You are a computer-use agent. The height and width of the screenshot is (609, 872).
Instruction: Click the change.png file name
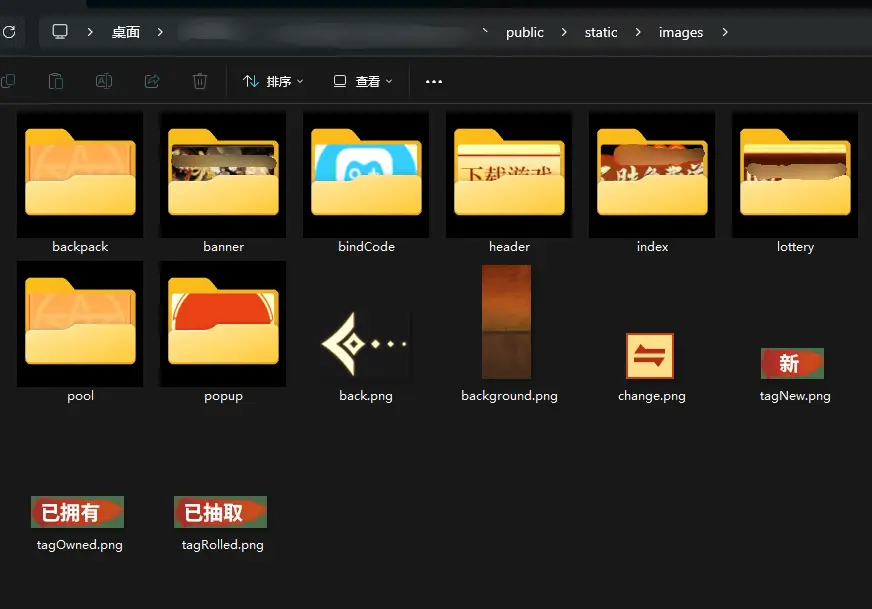pyautogui.click(x=652, y=396)
